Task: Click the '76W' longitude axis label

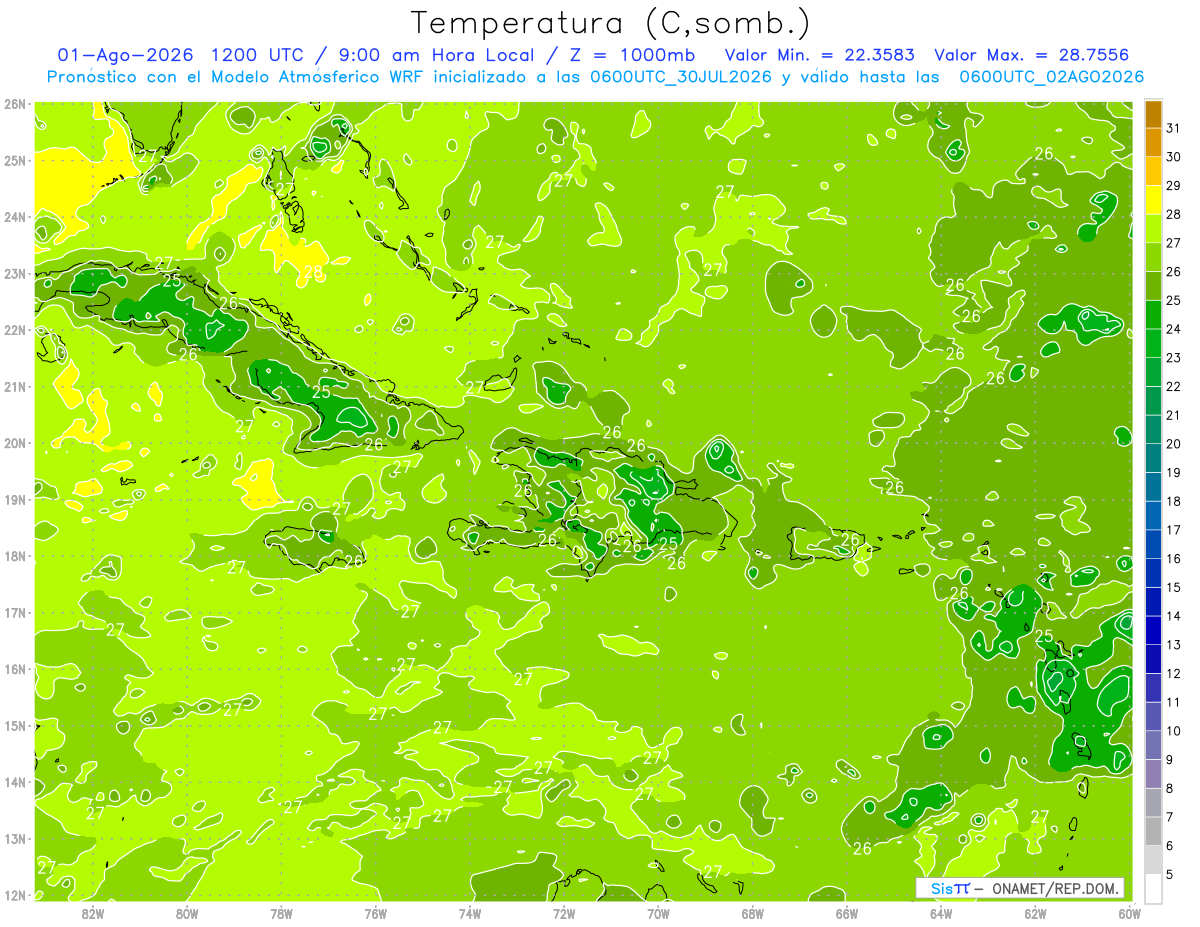Action: (375, 913)
